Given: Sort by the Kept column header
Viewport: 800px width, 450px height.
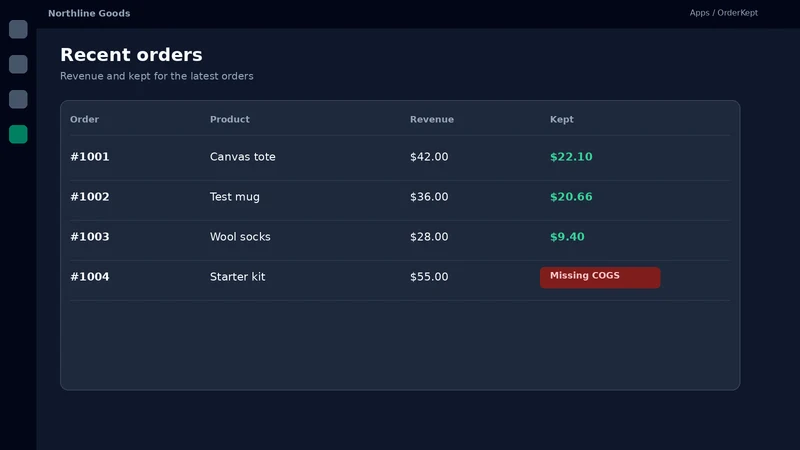Looking at the screenshot, I should [562, 119].
